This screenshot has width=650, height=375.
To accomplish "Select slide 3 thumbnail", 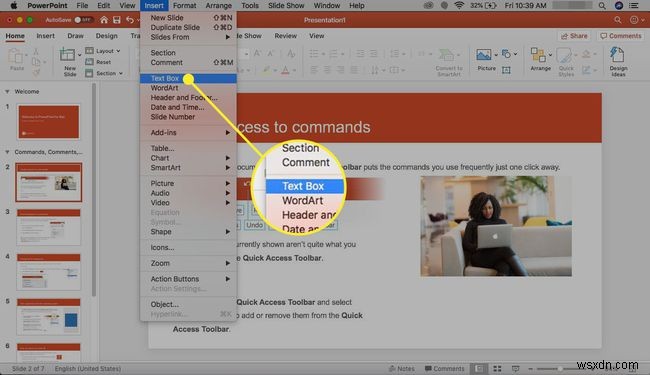I will pyautogui.click(x=49, y=227).
